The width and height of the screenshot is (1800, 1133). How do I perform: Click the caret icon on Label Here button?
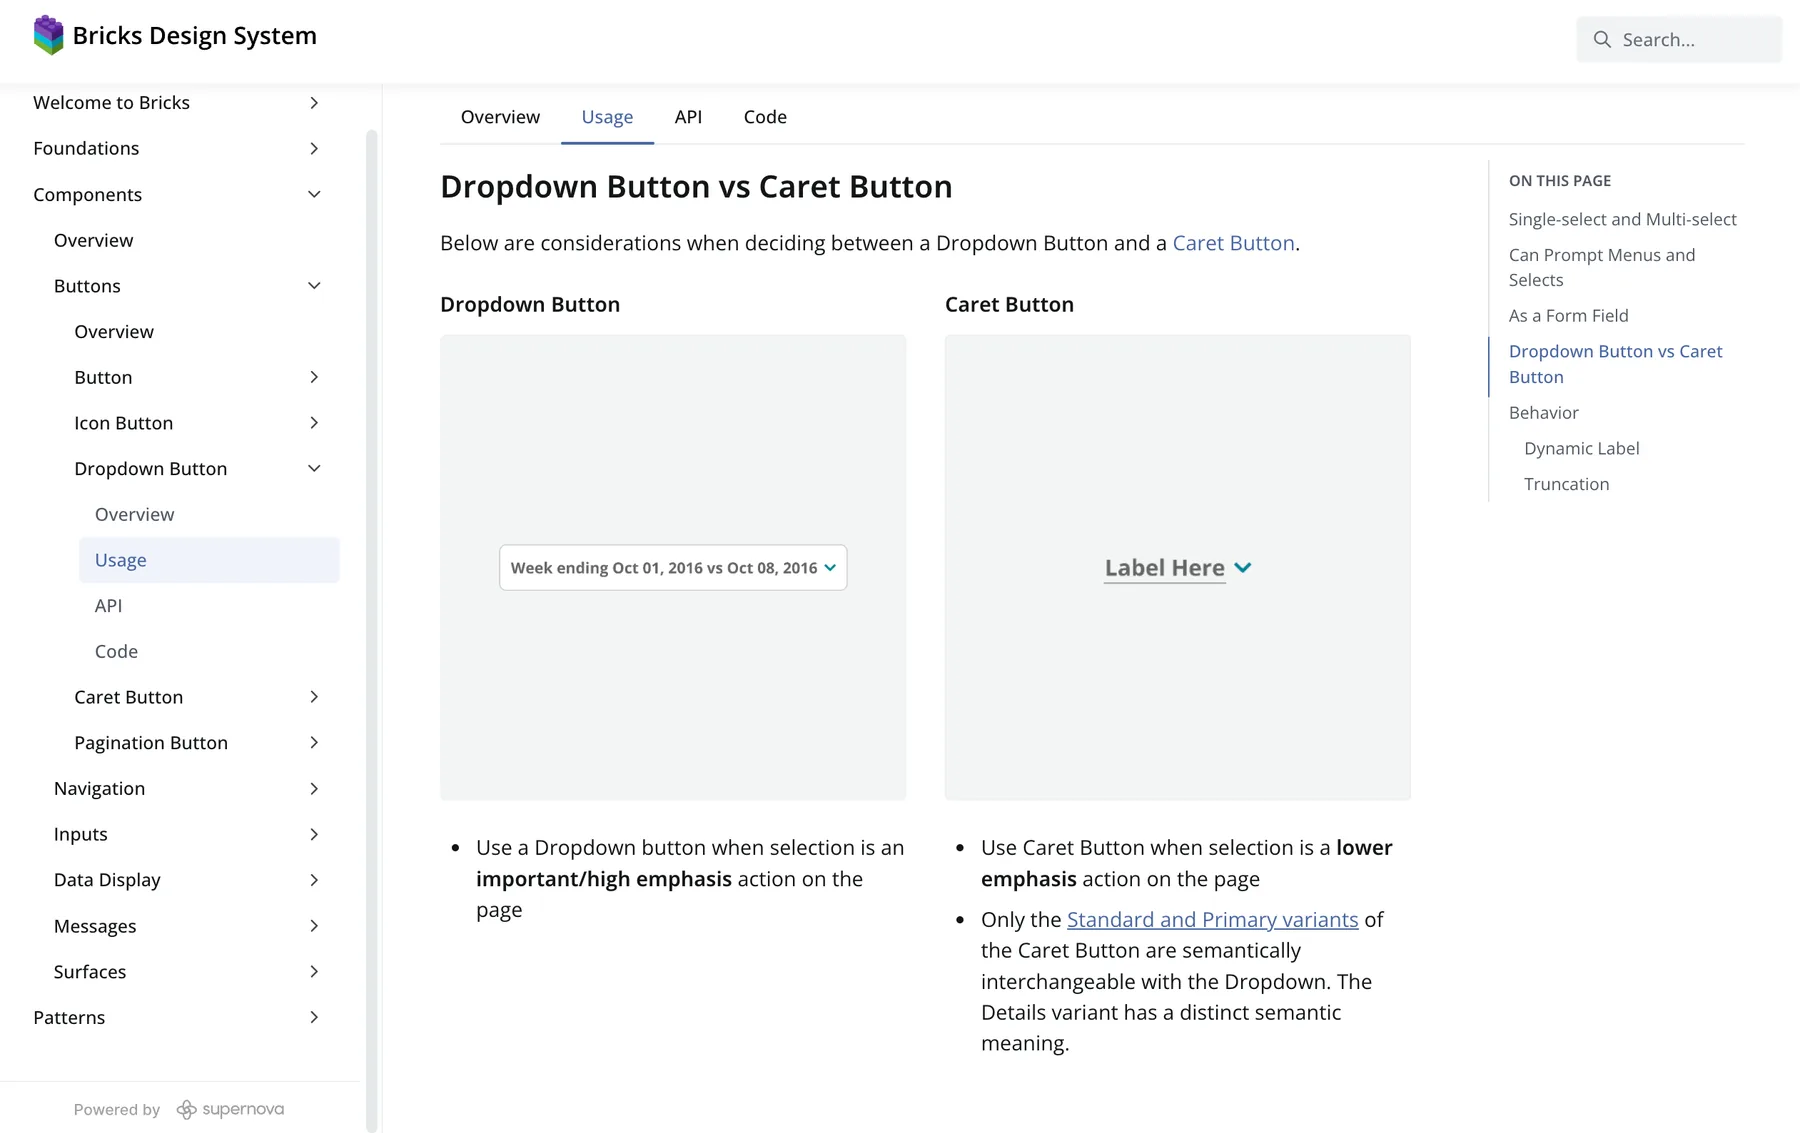pos(1243,567)
